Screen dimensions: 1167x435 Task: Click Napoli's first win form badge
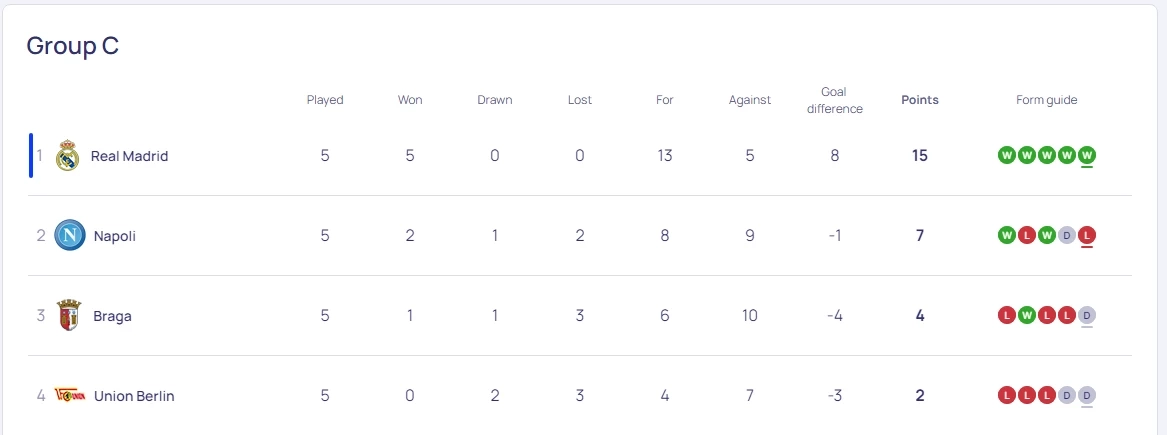pos(1007,235)
